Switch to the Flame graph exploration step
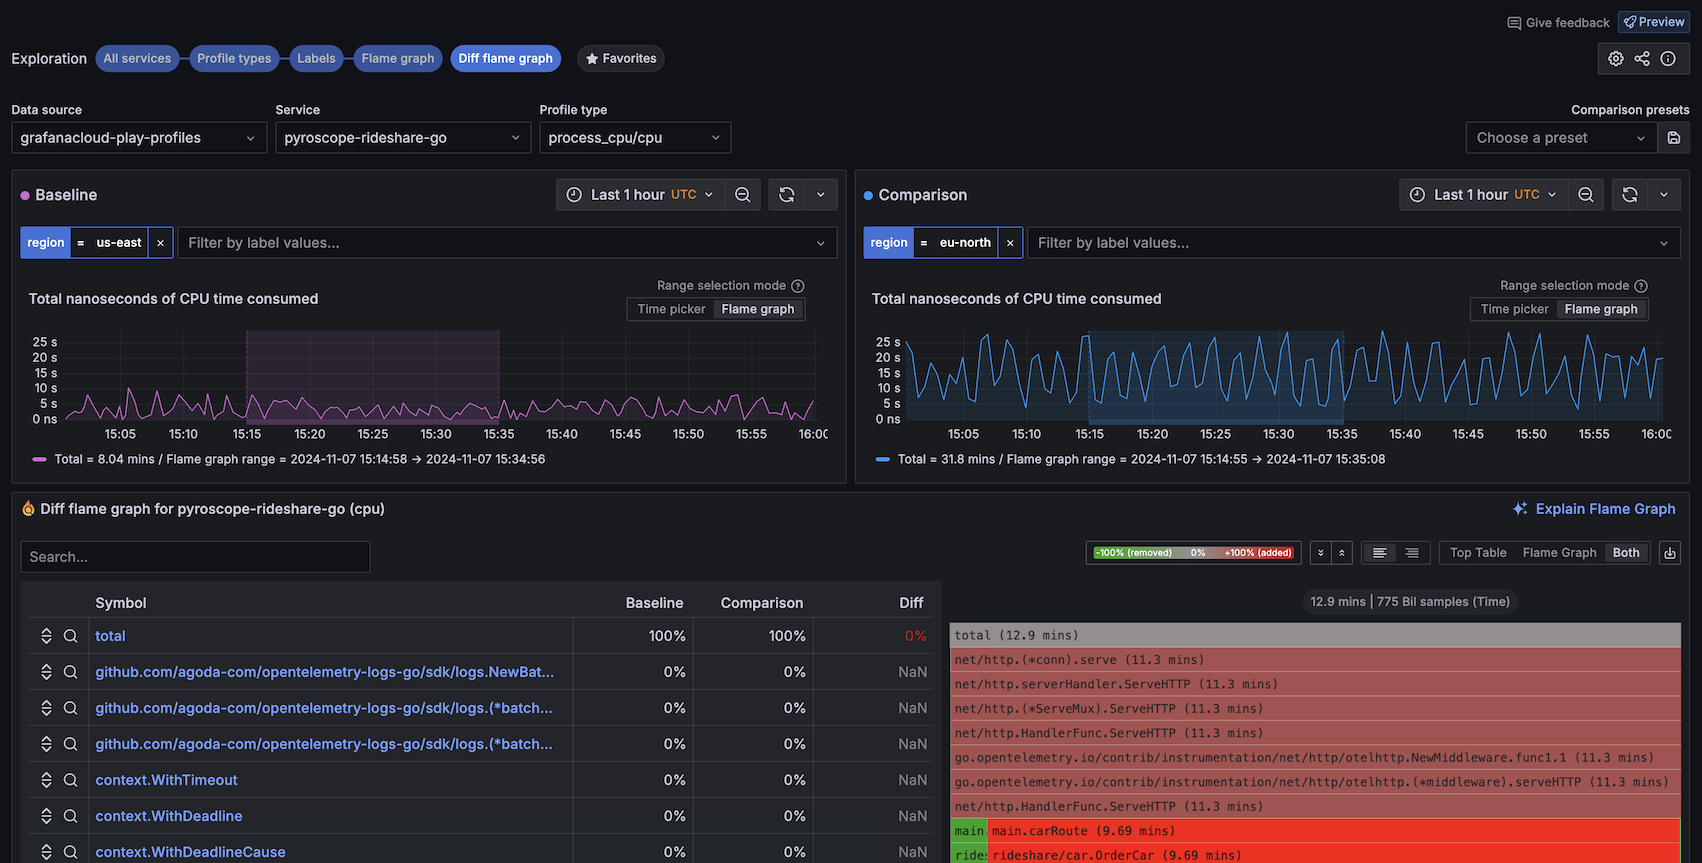The image size is (1702, 863). (397, 59)
